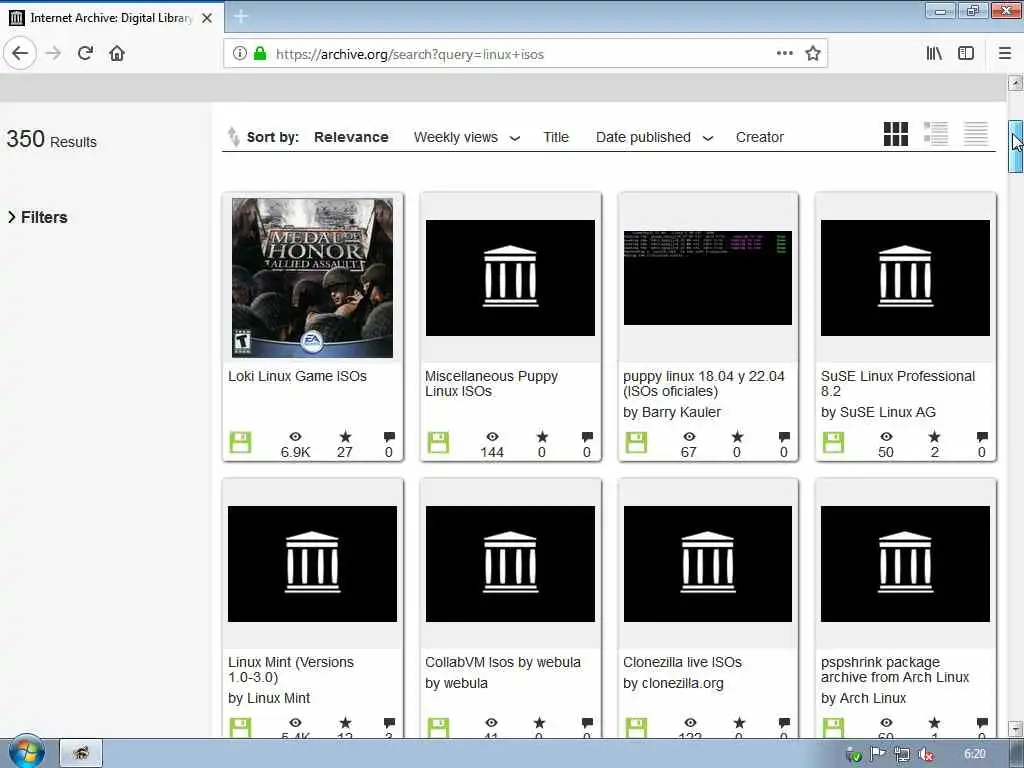Click 'by Barry Kauler' creator text
Screen dimensions: 1024x768
click(672, 412)
